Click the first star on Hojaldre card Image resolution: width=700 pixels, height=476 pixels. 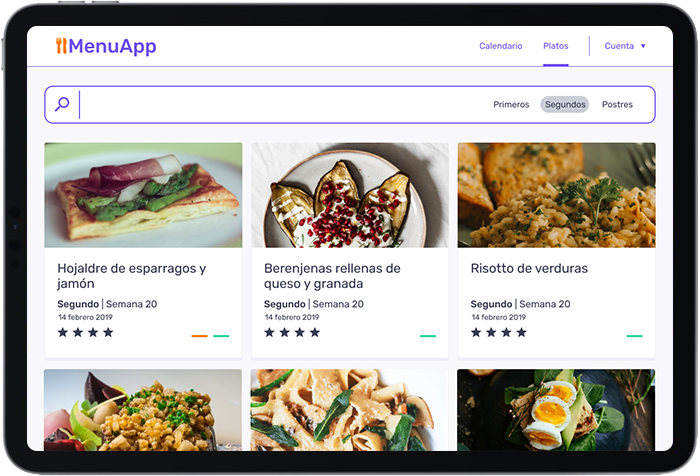click(x=62, y=332)
